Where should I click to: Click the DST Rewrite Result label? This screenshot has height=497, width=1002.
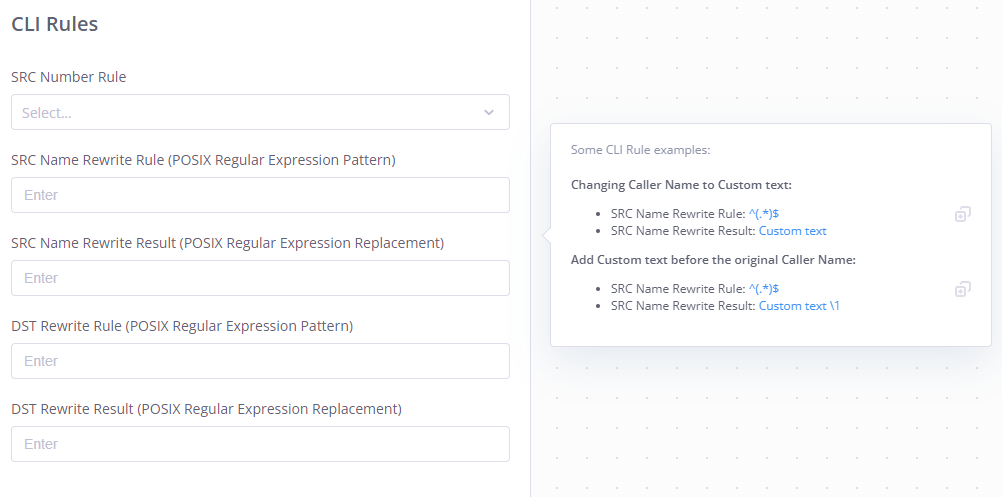coord(206,409)
